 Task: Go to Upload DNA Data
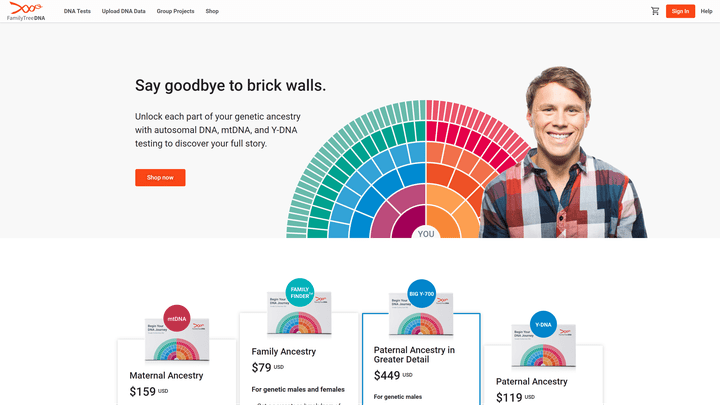click(x=123, y=11)
